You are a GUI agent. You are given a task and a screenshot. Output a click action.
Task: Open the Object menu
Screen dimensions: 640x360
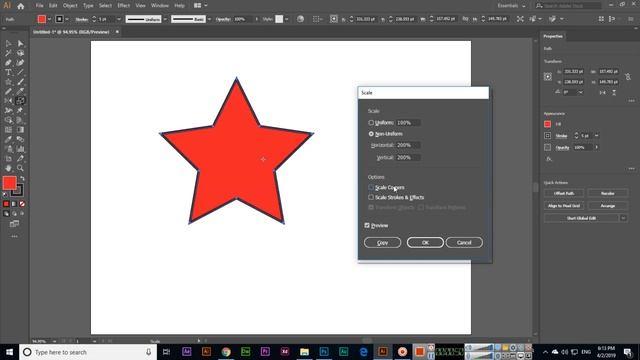70,6
